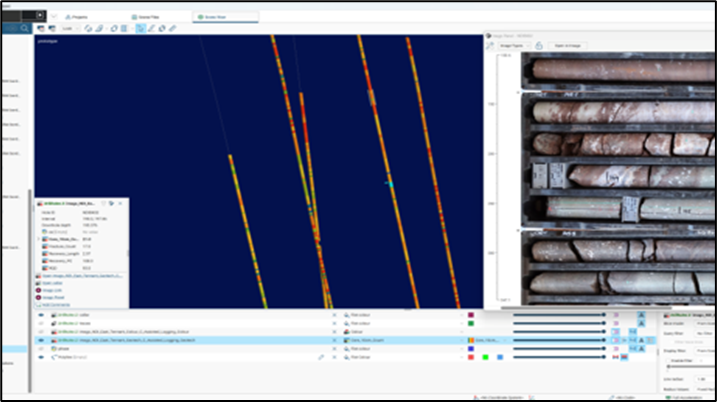Click the Image Link magenta icon
The width and height of the screenshot is (717, 402).
point(38,290)
